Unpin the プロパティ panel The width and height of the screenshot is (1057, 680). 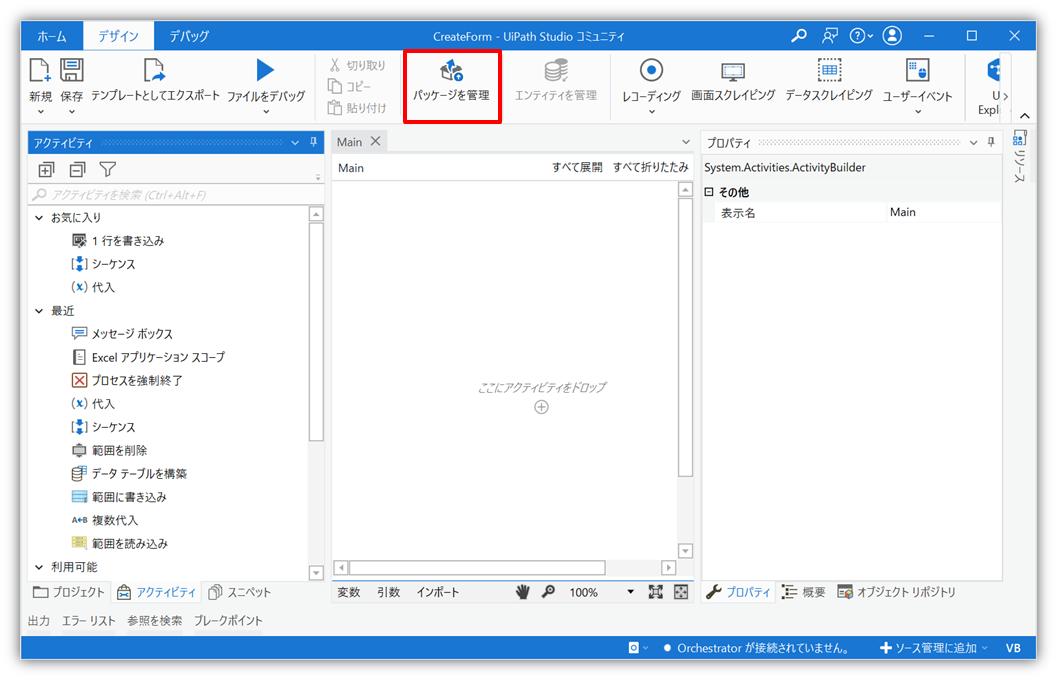pos(992,142)
